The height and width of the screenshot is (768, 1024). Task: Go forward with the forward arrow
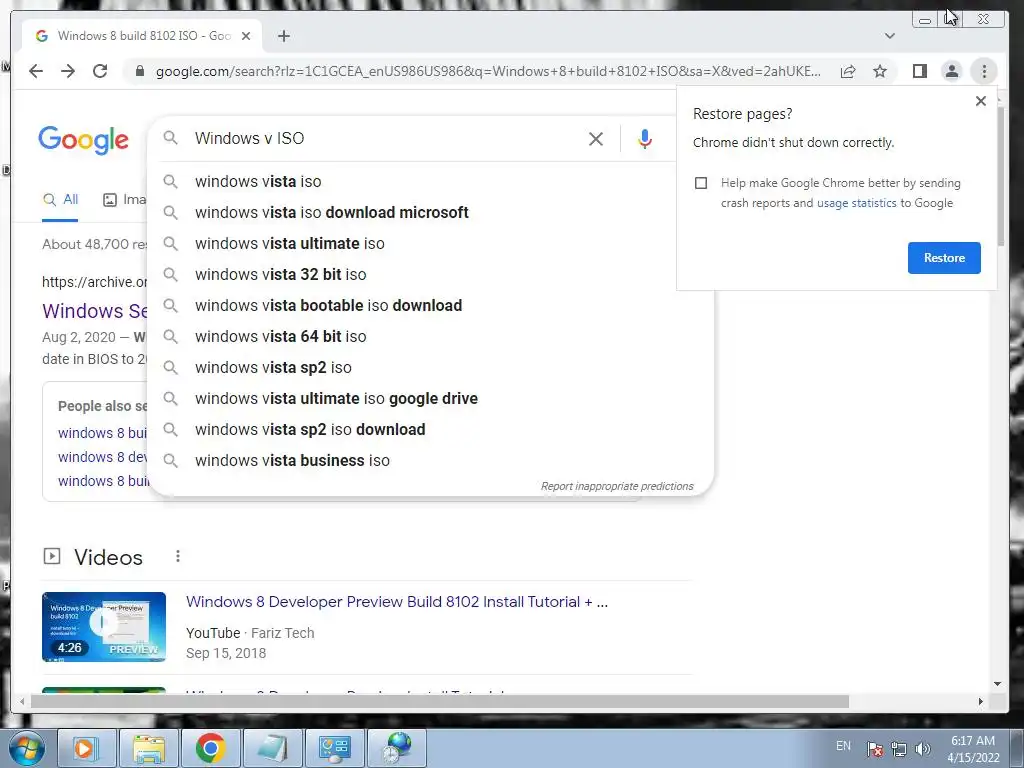[x=68, y=71]
